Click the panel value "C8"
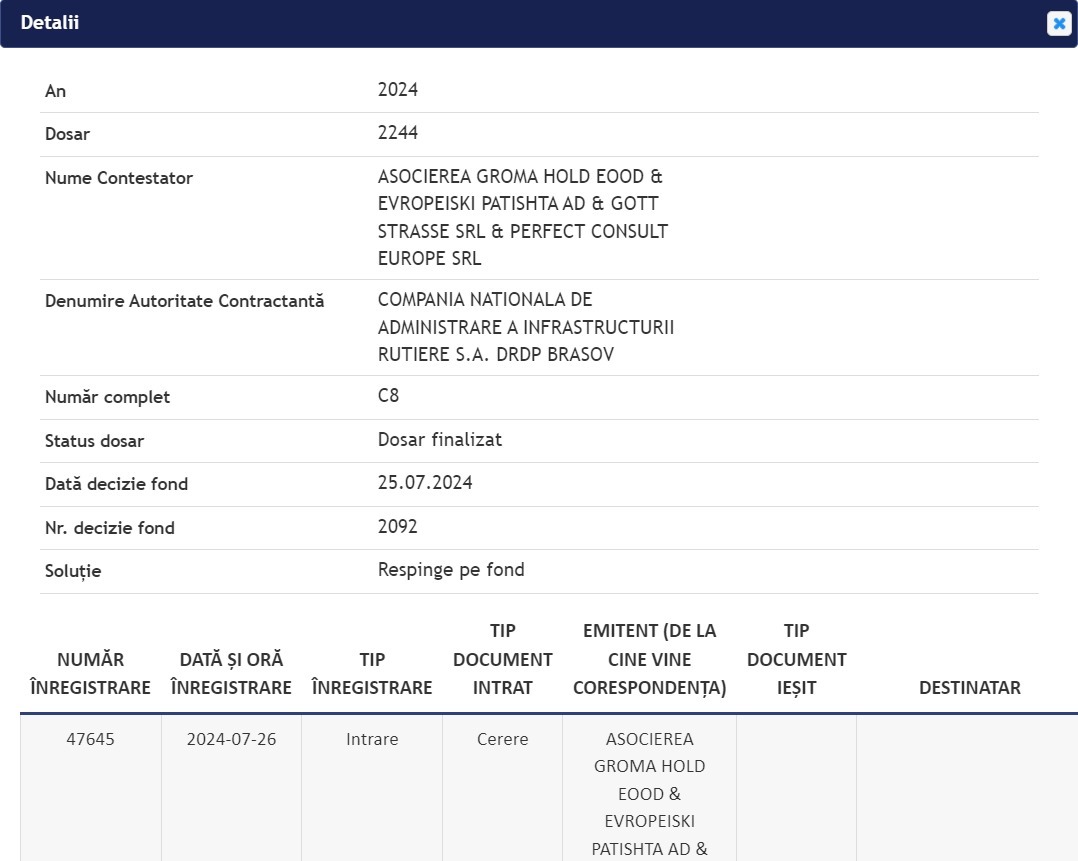The width and height of the screenshot is (1078, 861). pos(388,395)
